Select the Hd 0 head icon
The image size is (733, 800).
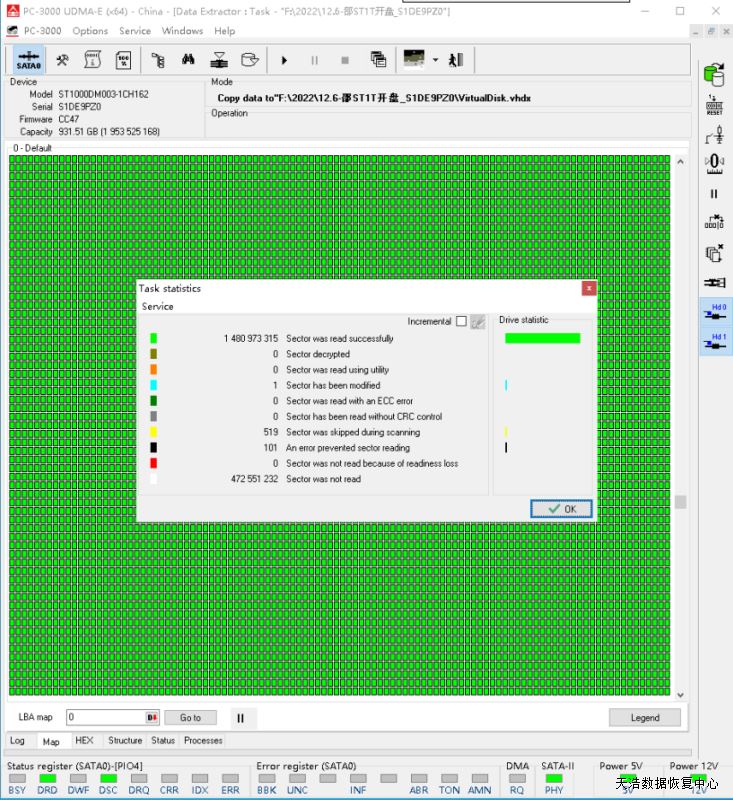(716, 312)
